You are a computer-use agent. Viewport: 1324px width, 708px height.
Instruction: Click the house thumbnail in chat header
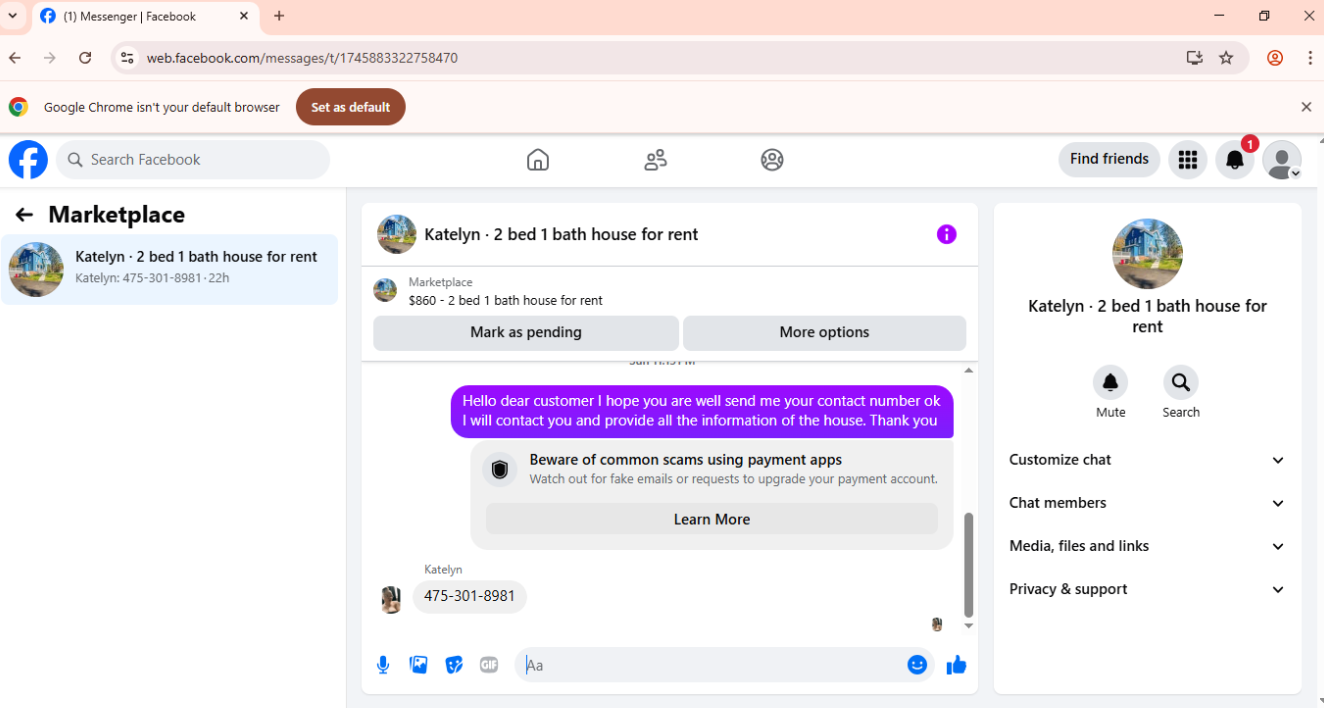point(396,234)
